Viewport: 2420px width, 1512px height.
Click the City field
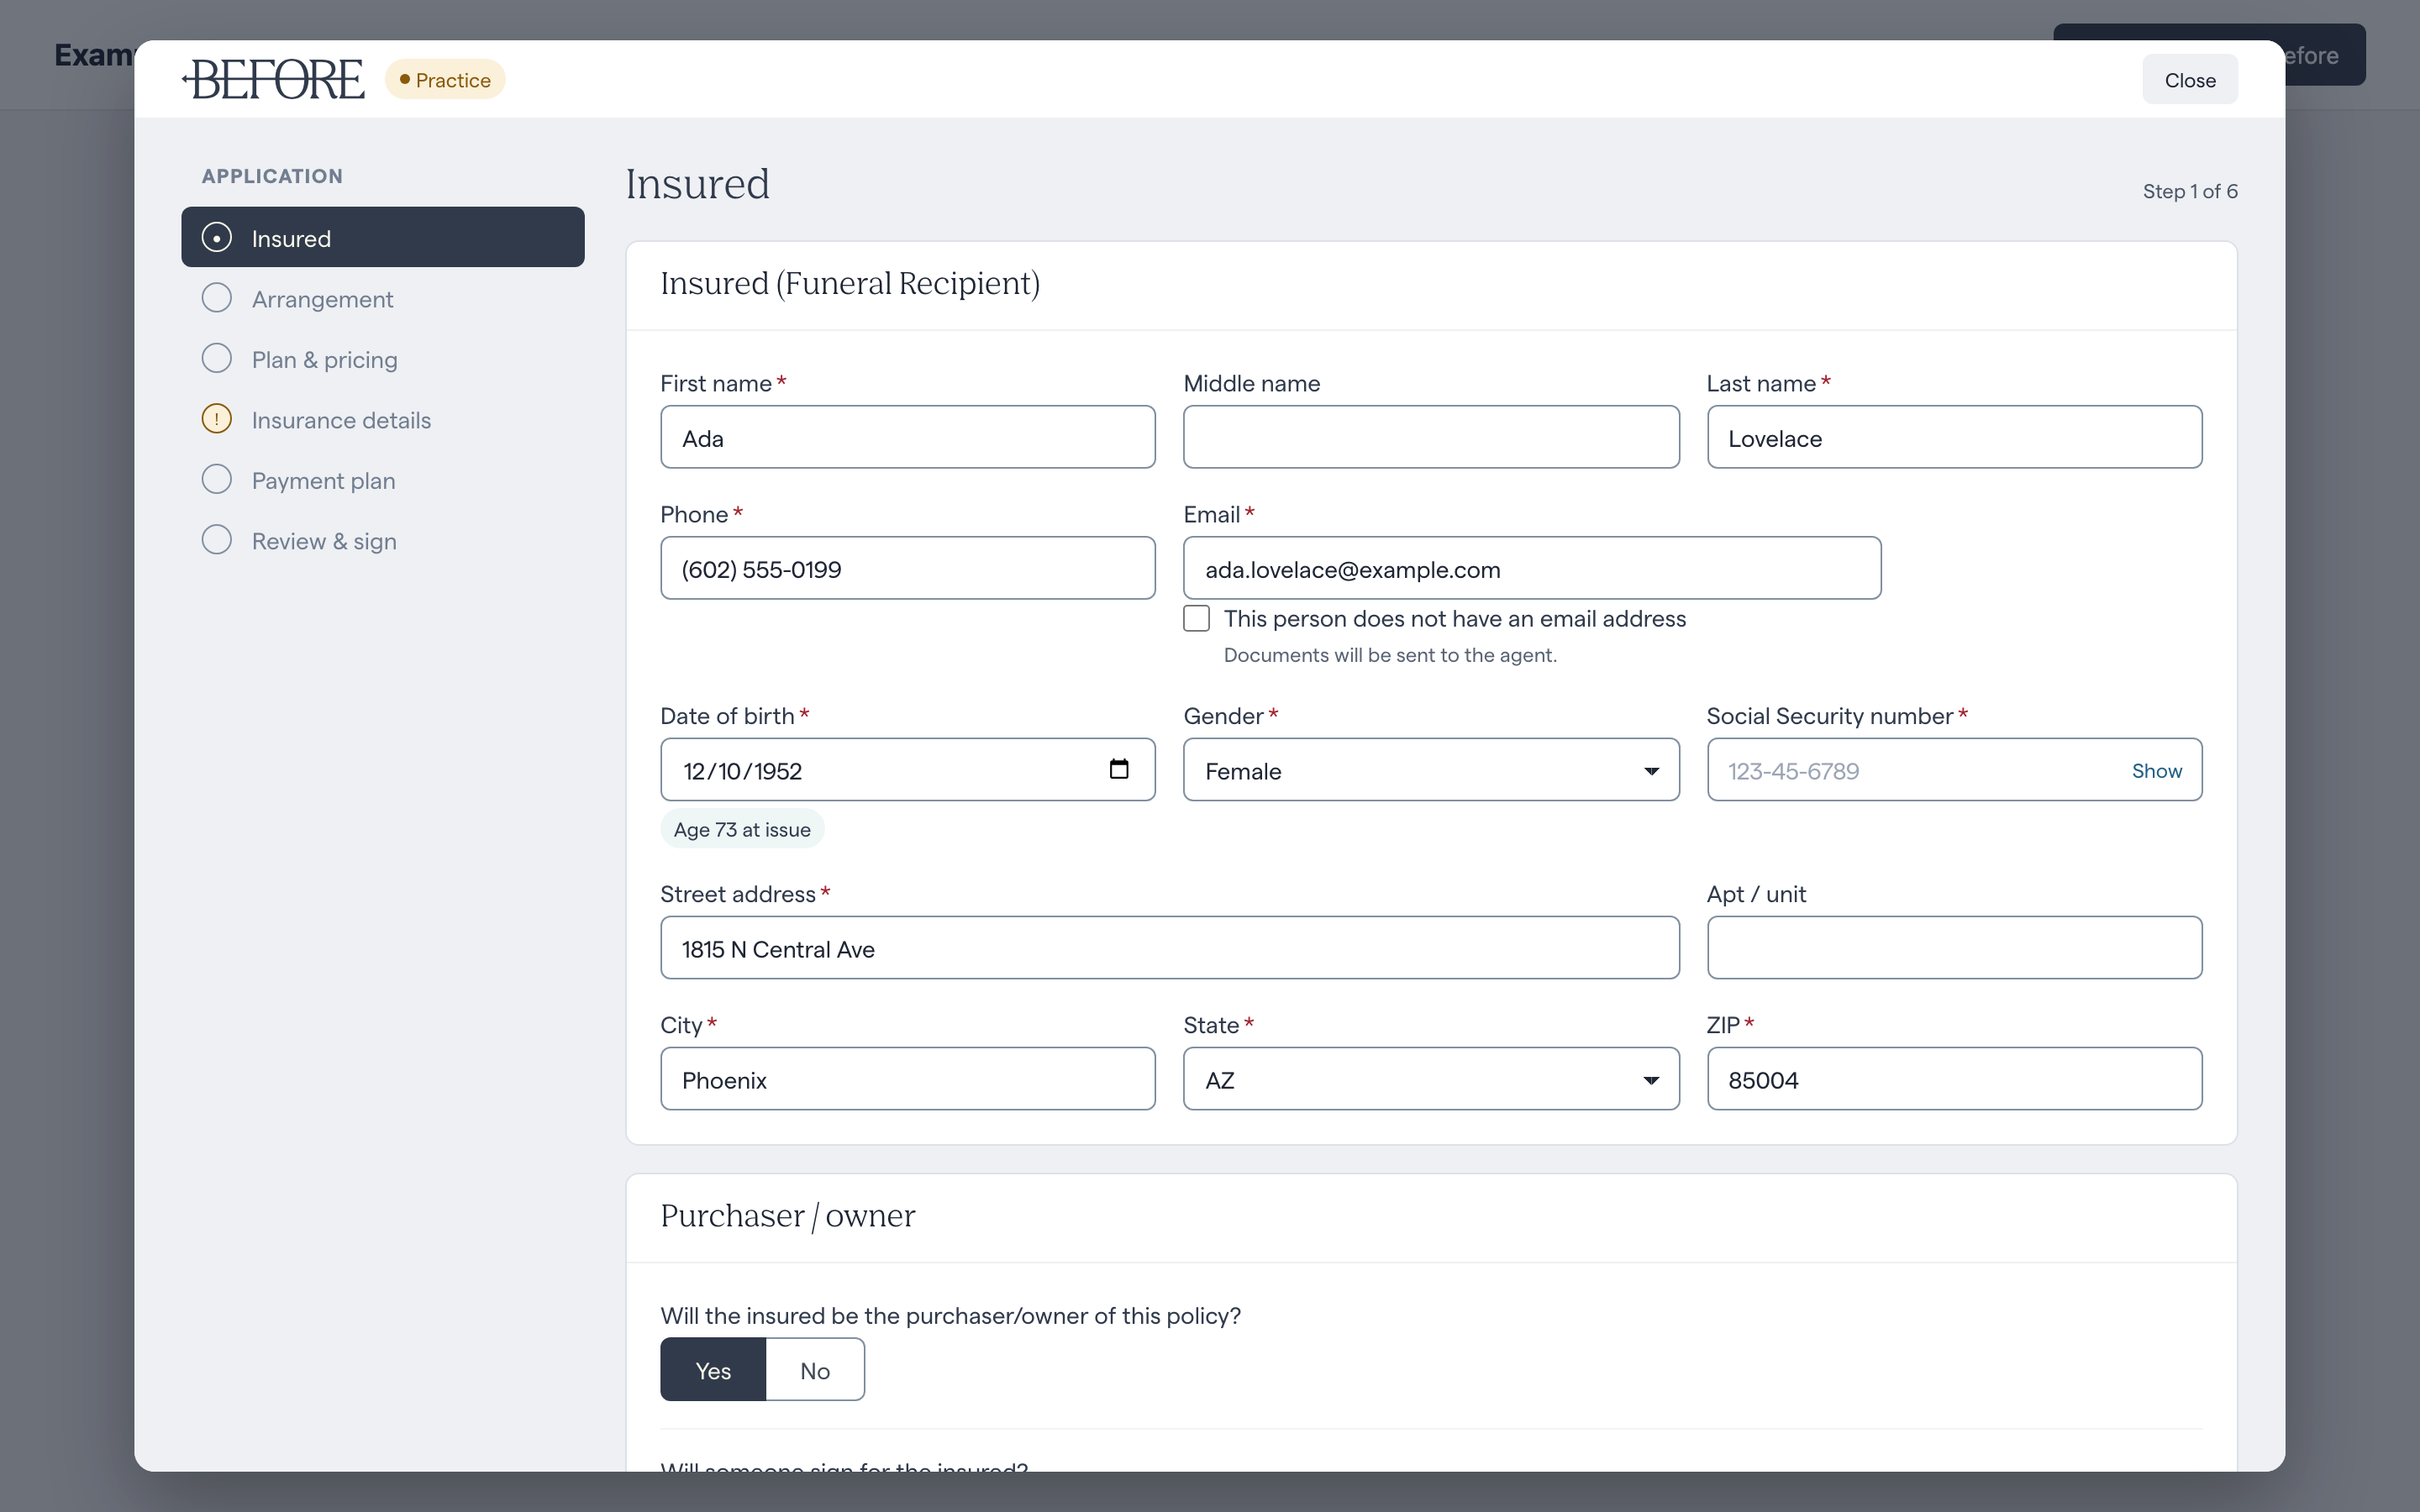pos(908,1079)
